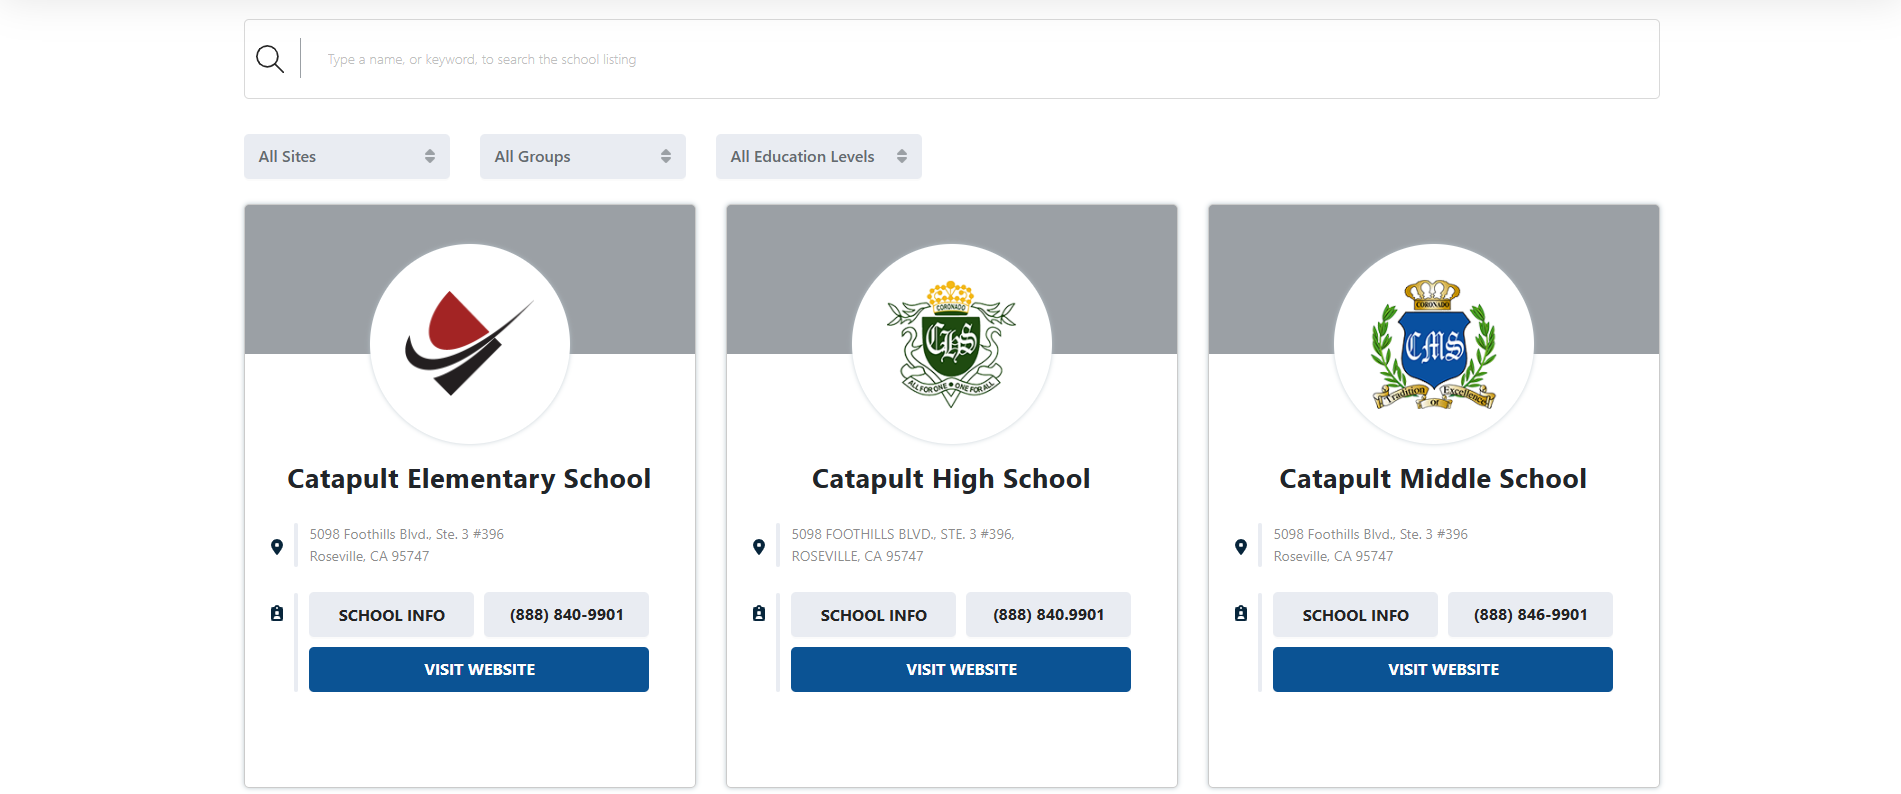Click the Catapult Middle School CMS crest
Viewport: 1901px width, 794px height.
tap(1434, 344)
